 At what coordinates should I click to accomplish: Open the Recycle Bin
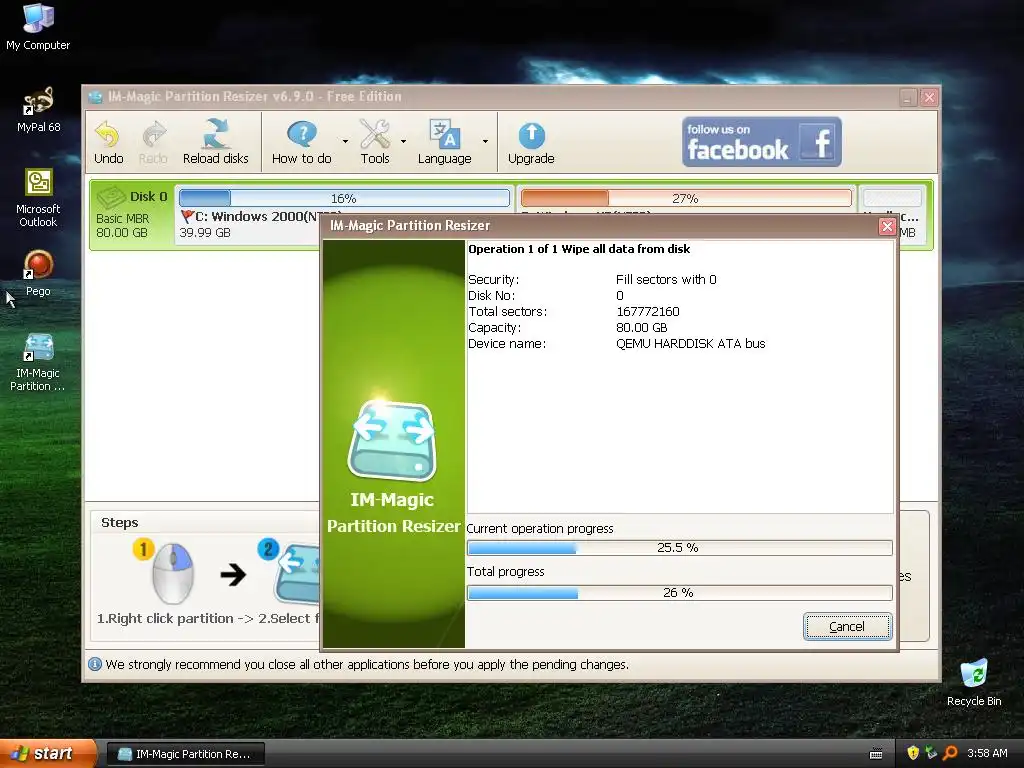pyautogui.click(x=974, y=682)
